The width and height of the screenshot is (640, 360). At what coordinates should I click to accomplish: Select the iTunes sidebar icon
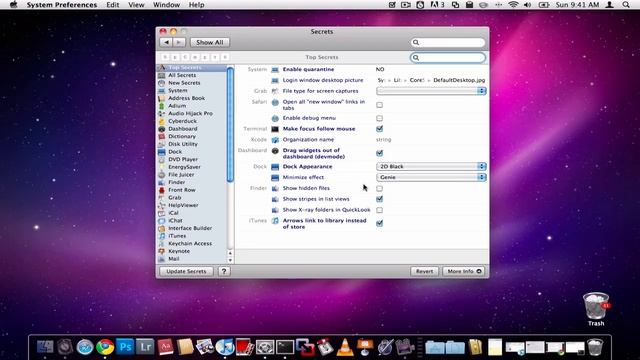[162, 236]
